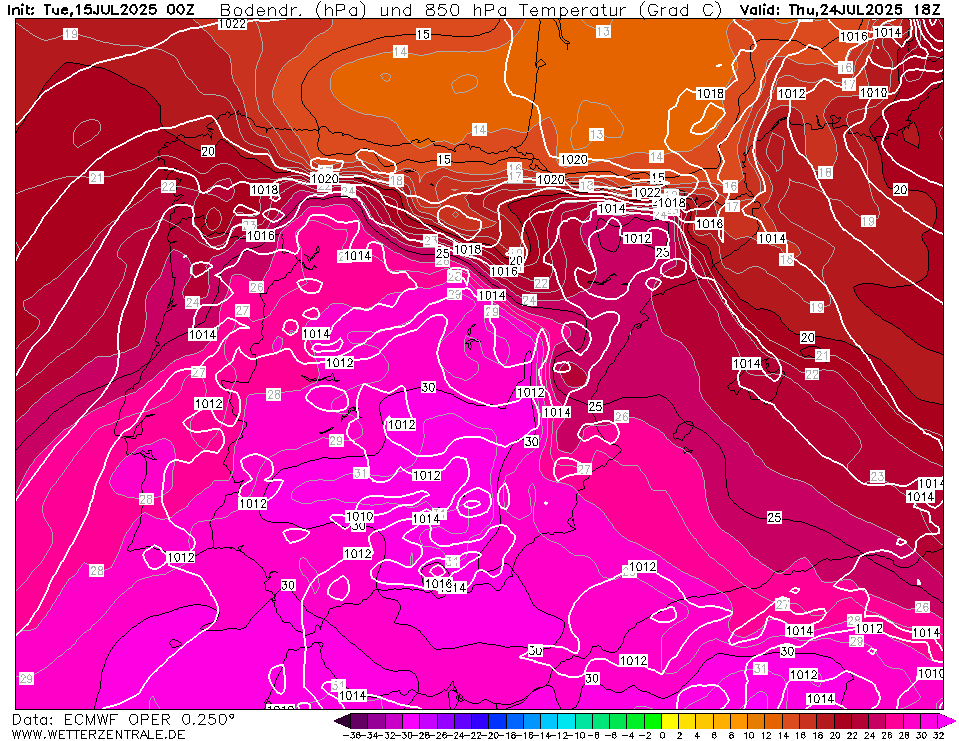Open the WWW.WETTERZENTRALE.DE link text

coord(98,734)
